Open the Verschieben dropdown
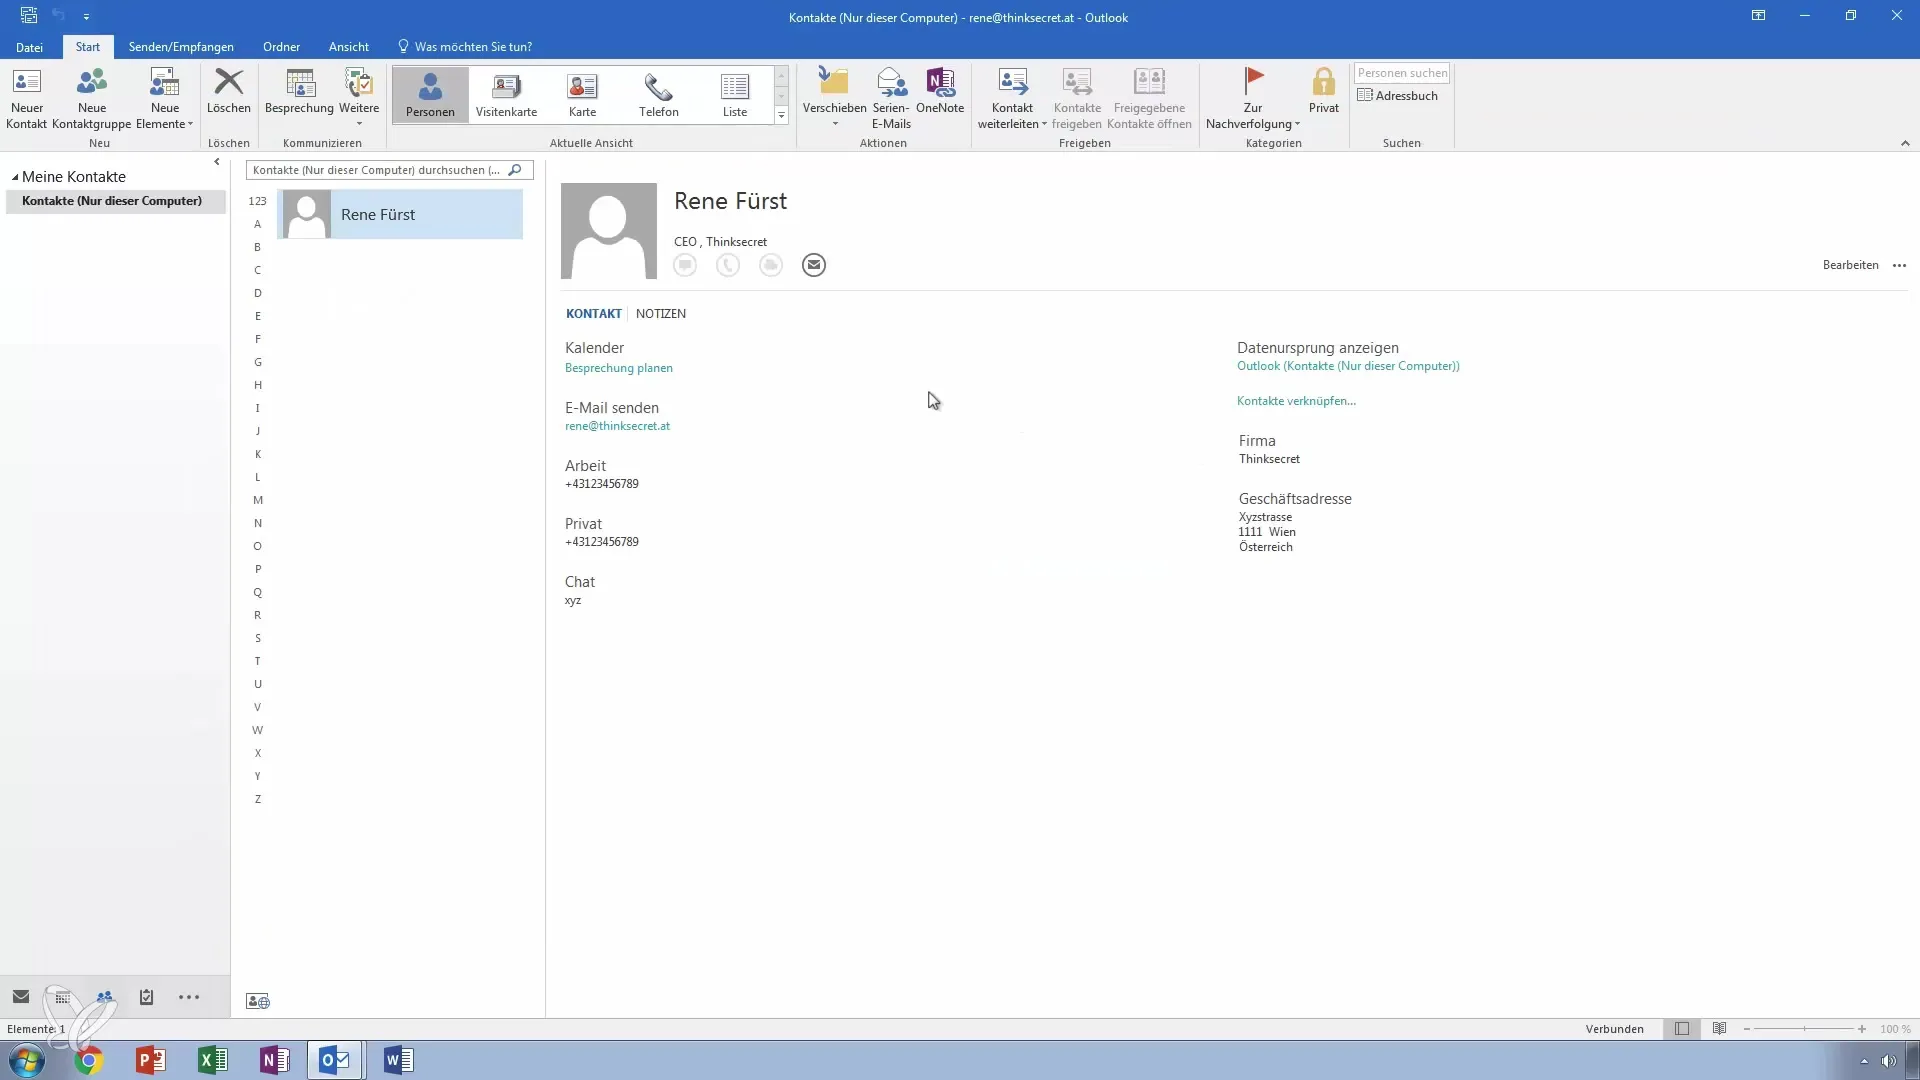The height and width of the screenshot is (1080, 1920). coord(834,98)
